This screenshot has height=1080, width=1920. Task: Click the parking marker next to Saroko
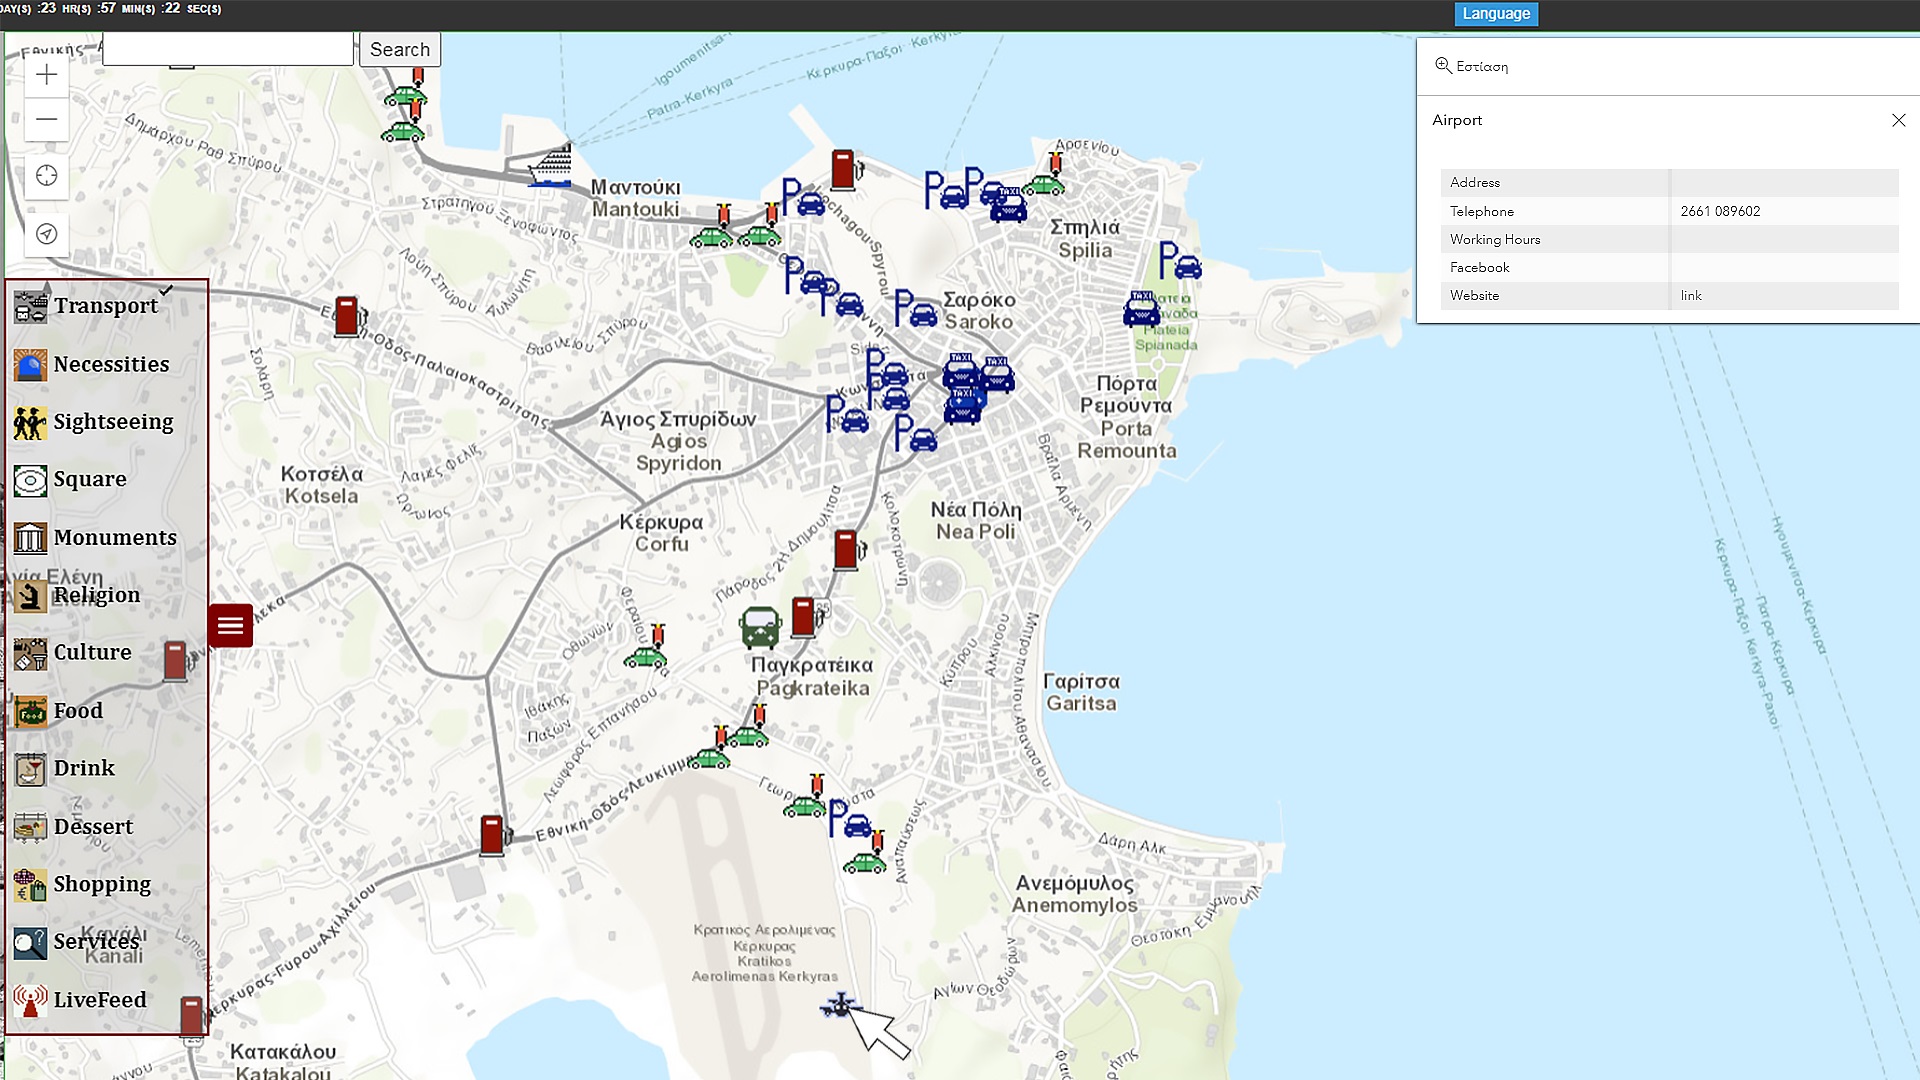tap(915, 309)
